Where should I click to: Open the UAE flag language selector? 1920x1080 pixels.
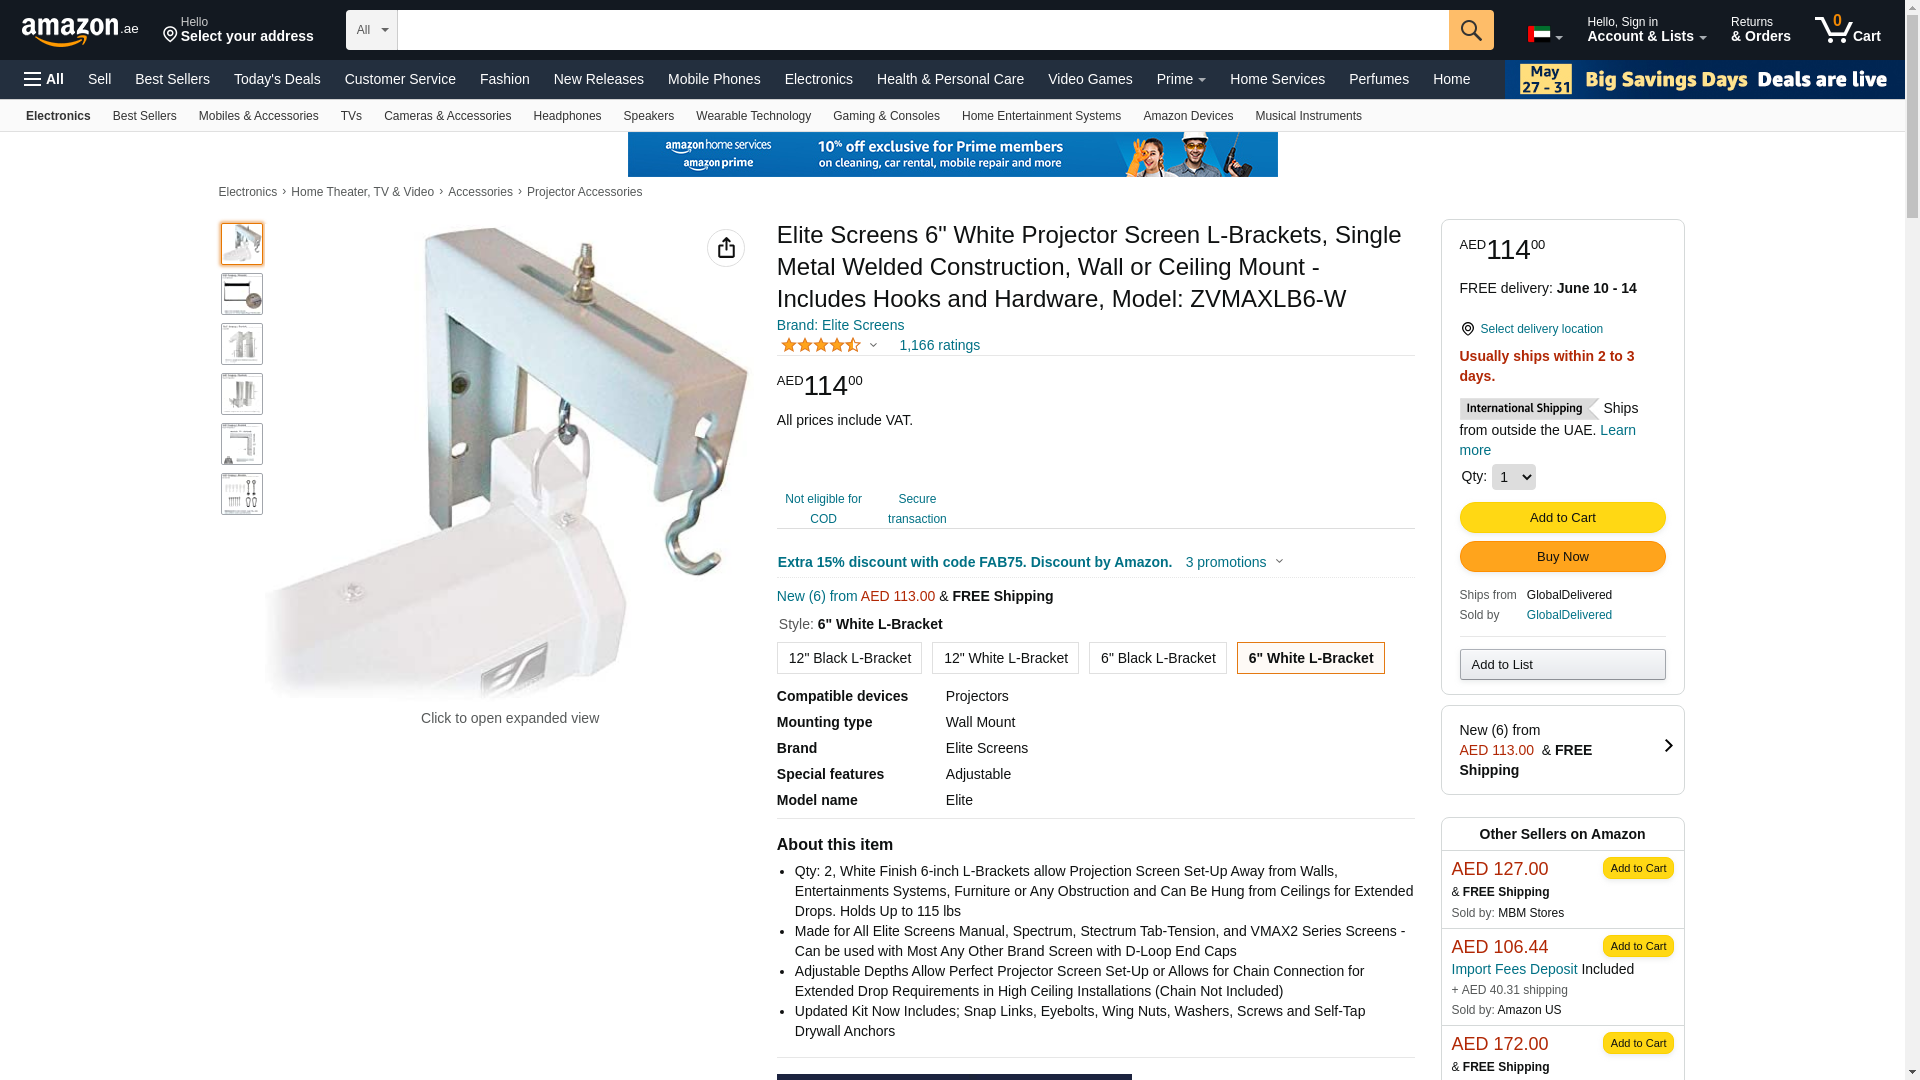1545,35
